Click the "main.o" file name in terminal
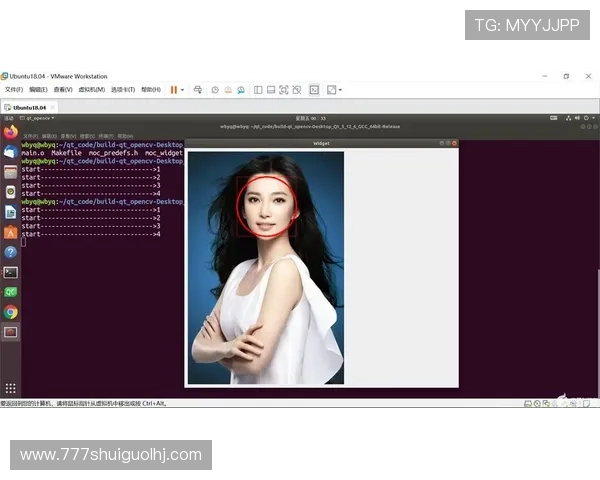 pyautogui.click(x=33, y=153)
